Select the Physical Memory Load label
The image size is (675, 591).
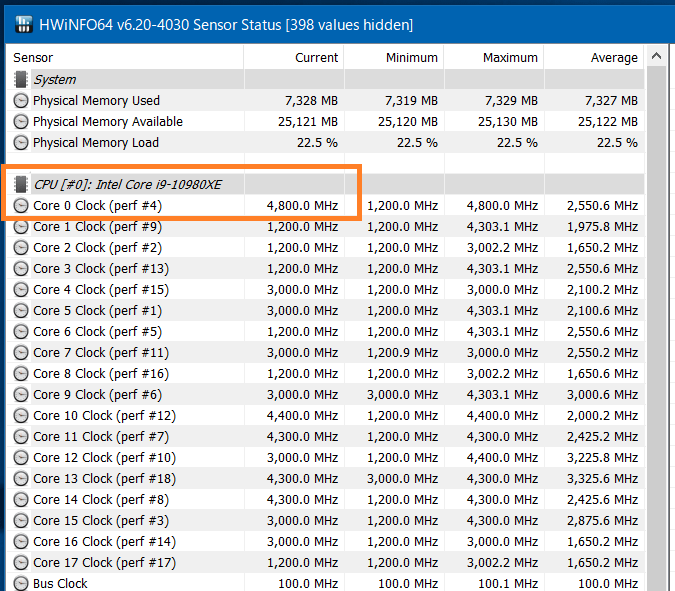click(x=96, y=142)
